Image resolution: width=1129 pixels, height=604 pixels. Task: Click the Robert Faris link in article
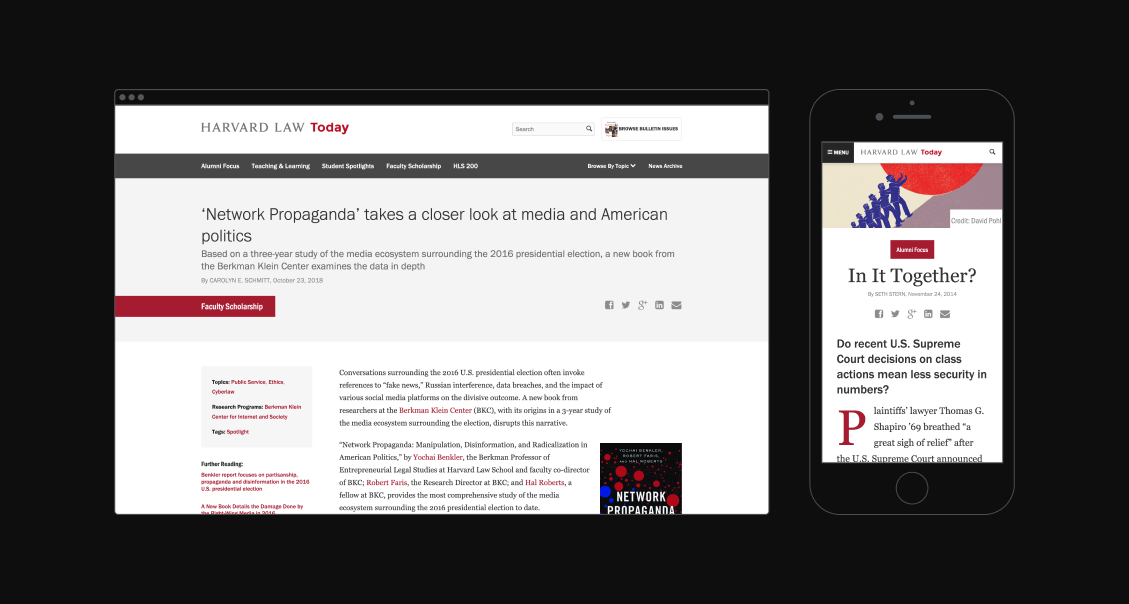click(387, 482)
